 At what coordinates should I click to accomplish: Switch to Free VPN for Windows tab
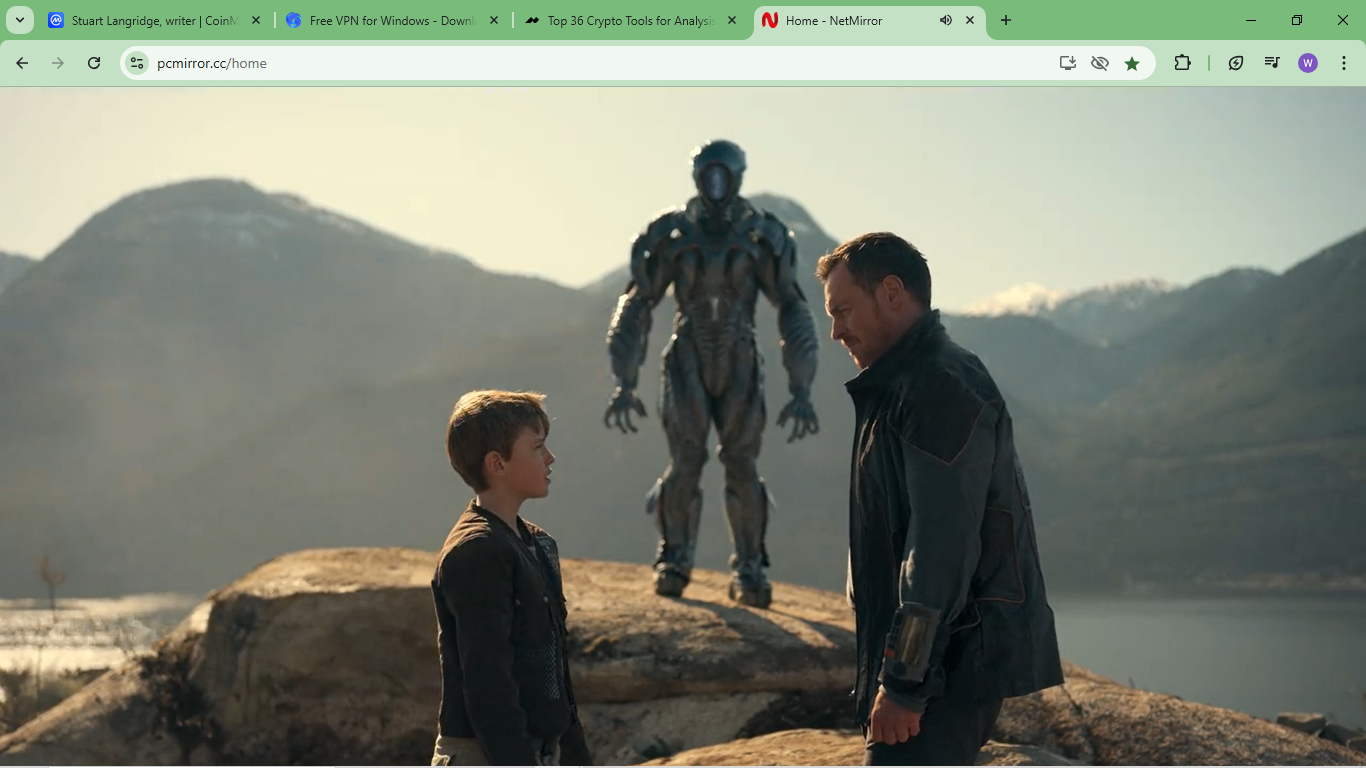[x=392, y=20]
